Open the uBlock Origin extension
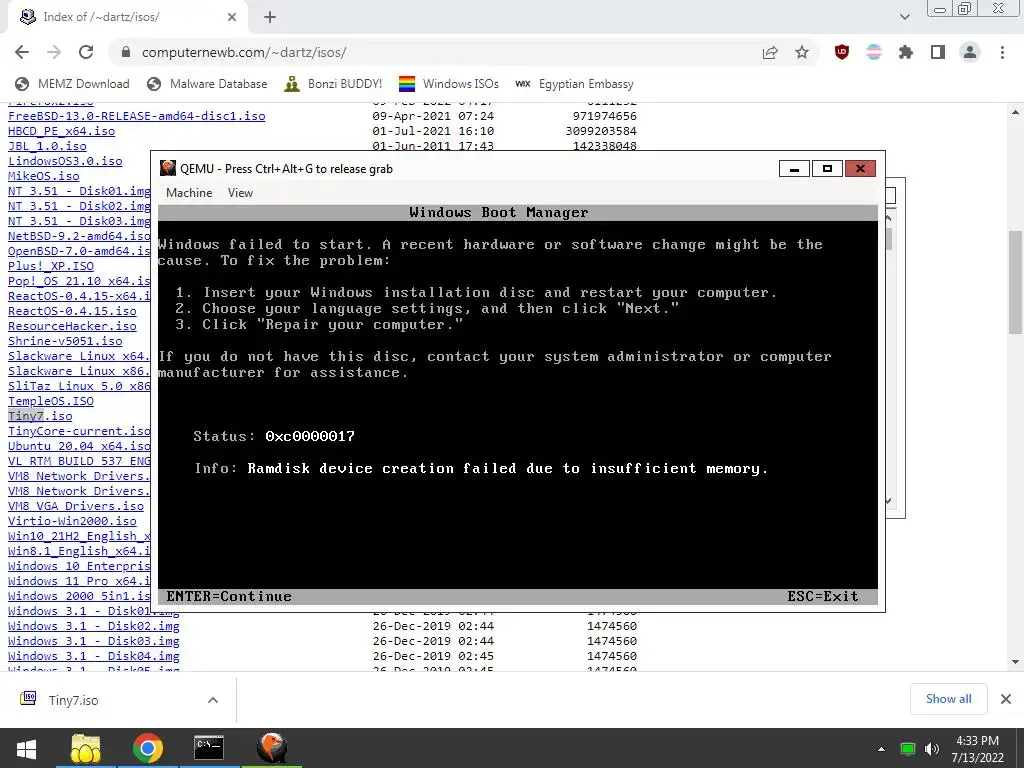This screenshot has height=768, width=1024. 842,52
